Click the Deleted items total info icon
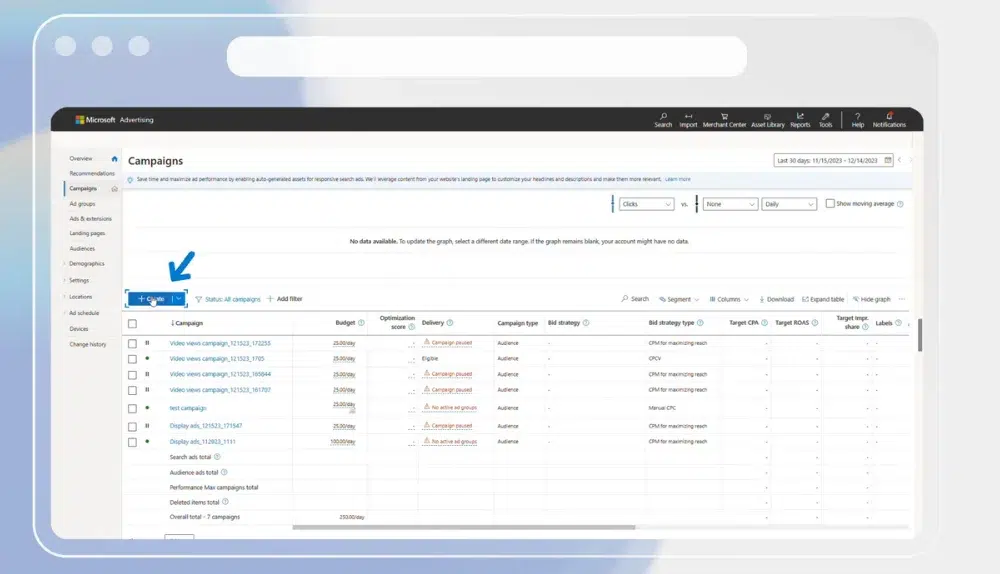 (225, 502)
